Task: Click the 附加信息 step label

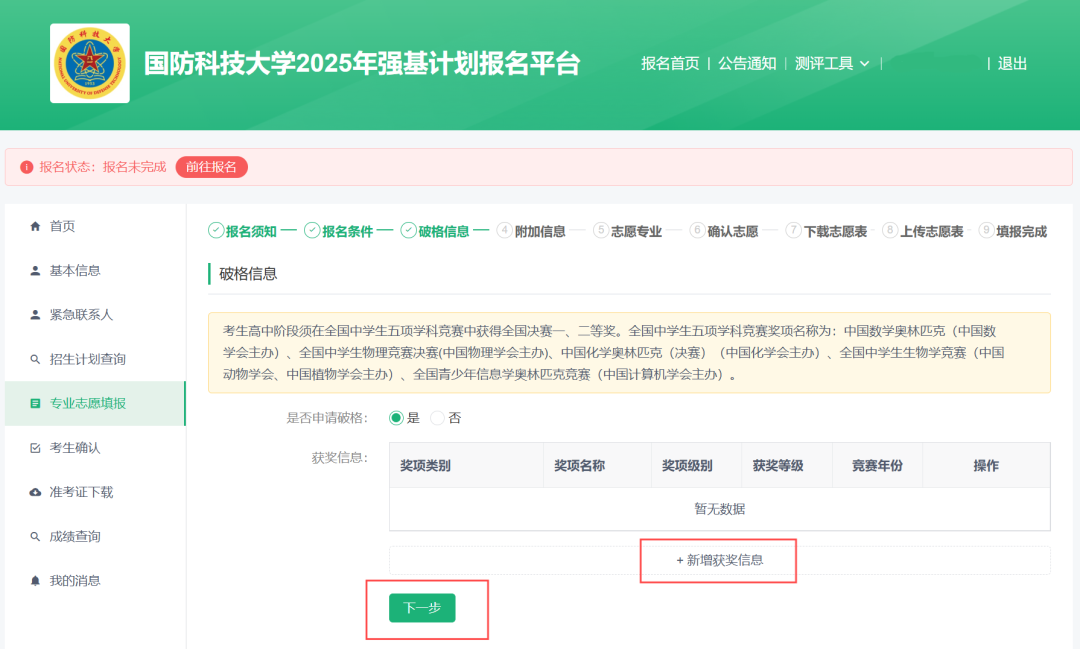Action: pos(540,231)
